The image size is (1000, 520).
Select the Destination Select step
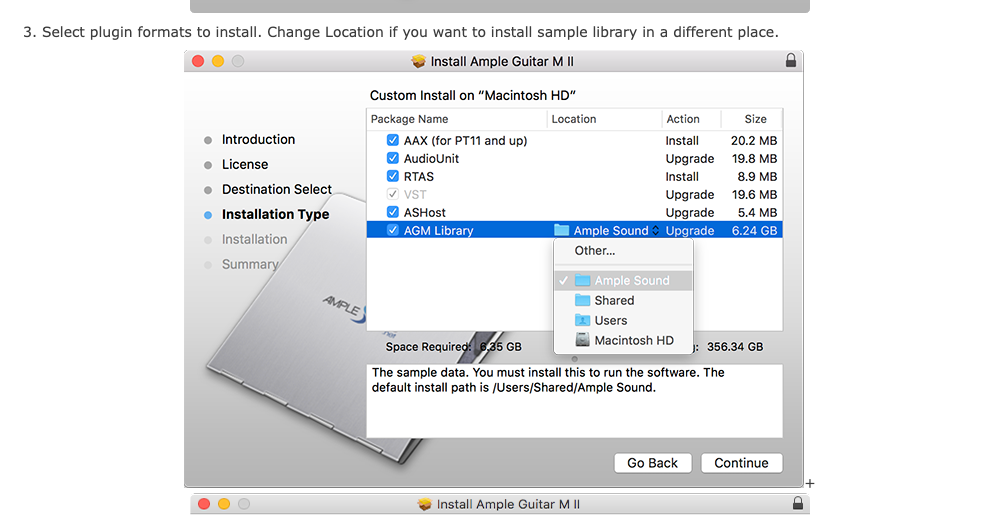click(x=277, y=189)
